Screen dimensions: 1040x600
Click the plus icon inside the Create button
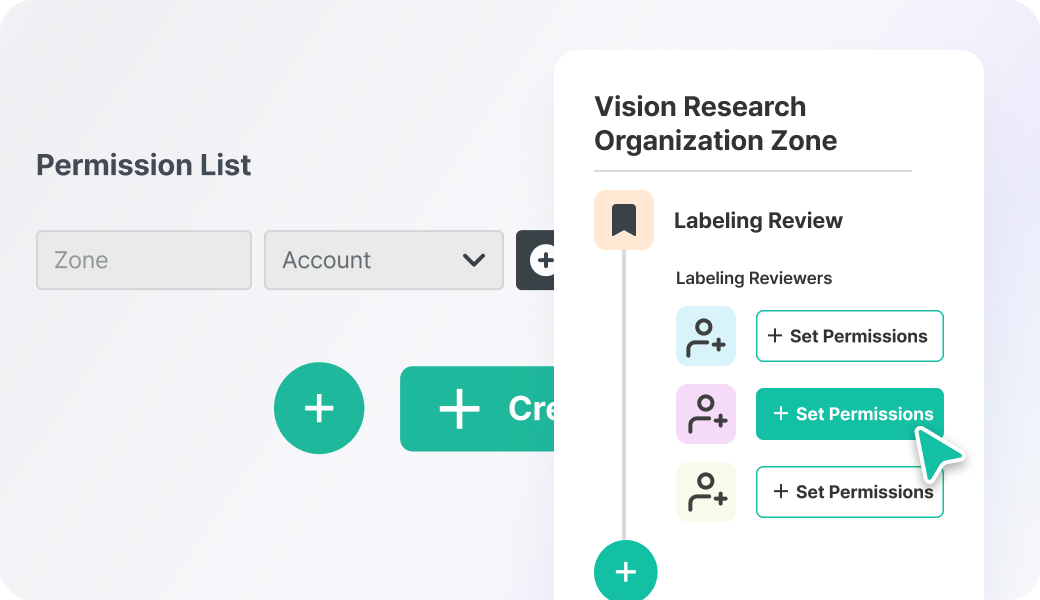coord(460,409)
